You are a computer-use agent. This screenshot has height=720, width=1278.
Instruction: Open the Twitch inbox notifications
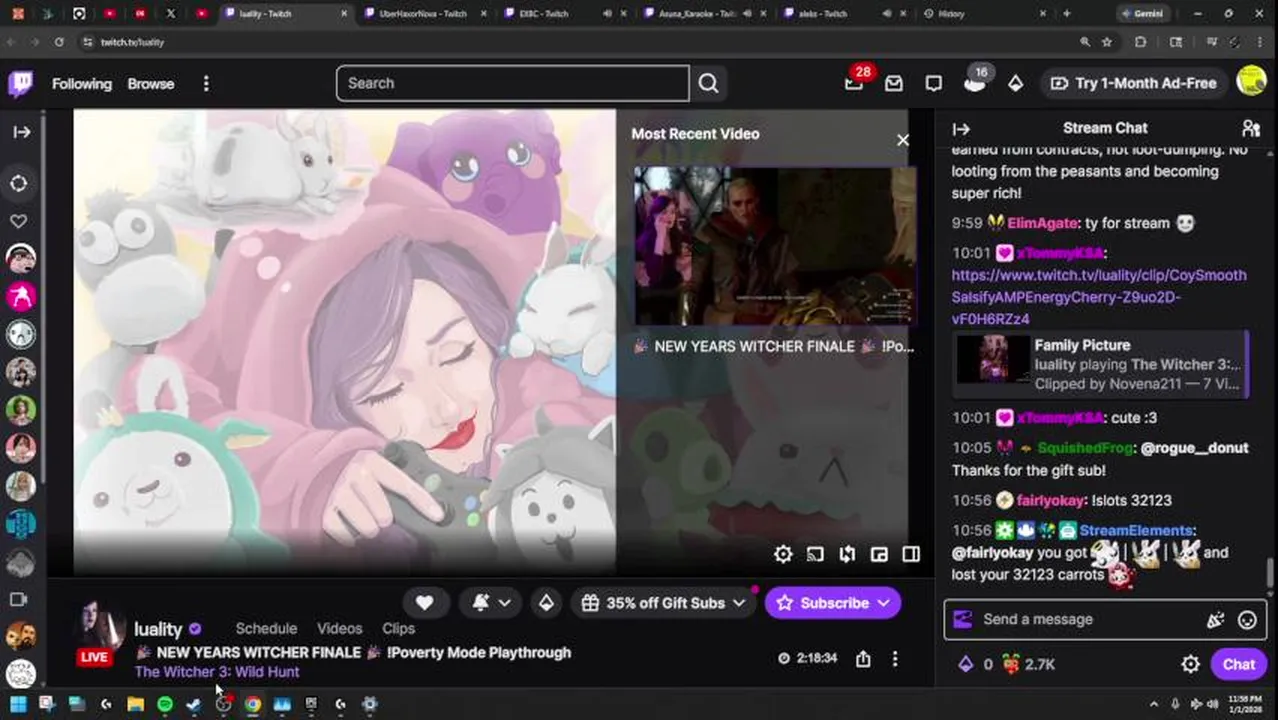point(894,84)
